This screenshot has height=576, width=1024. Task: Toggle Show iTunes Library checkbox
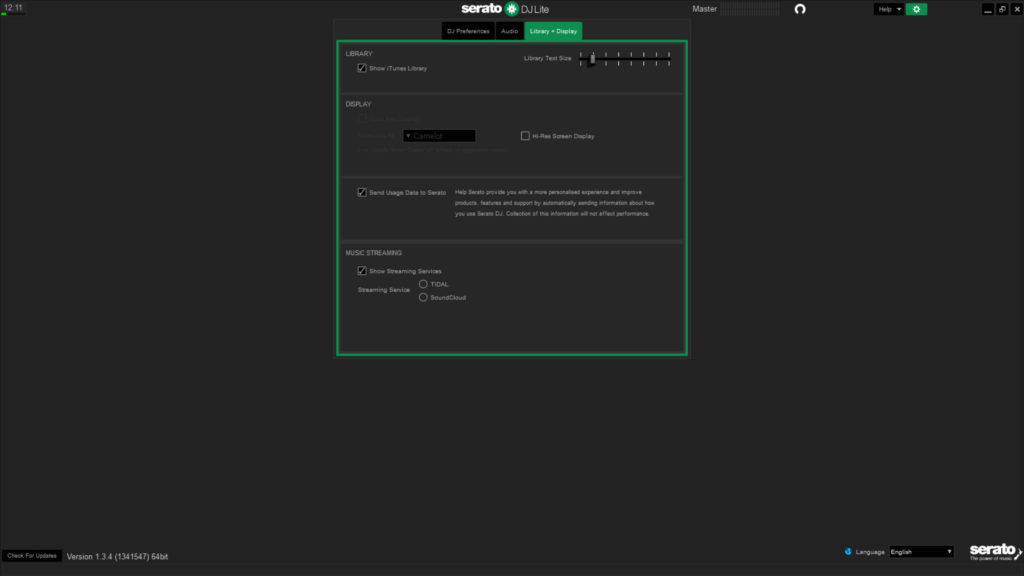[362, 68]
